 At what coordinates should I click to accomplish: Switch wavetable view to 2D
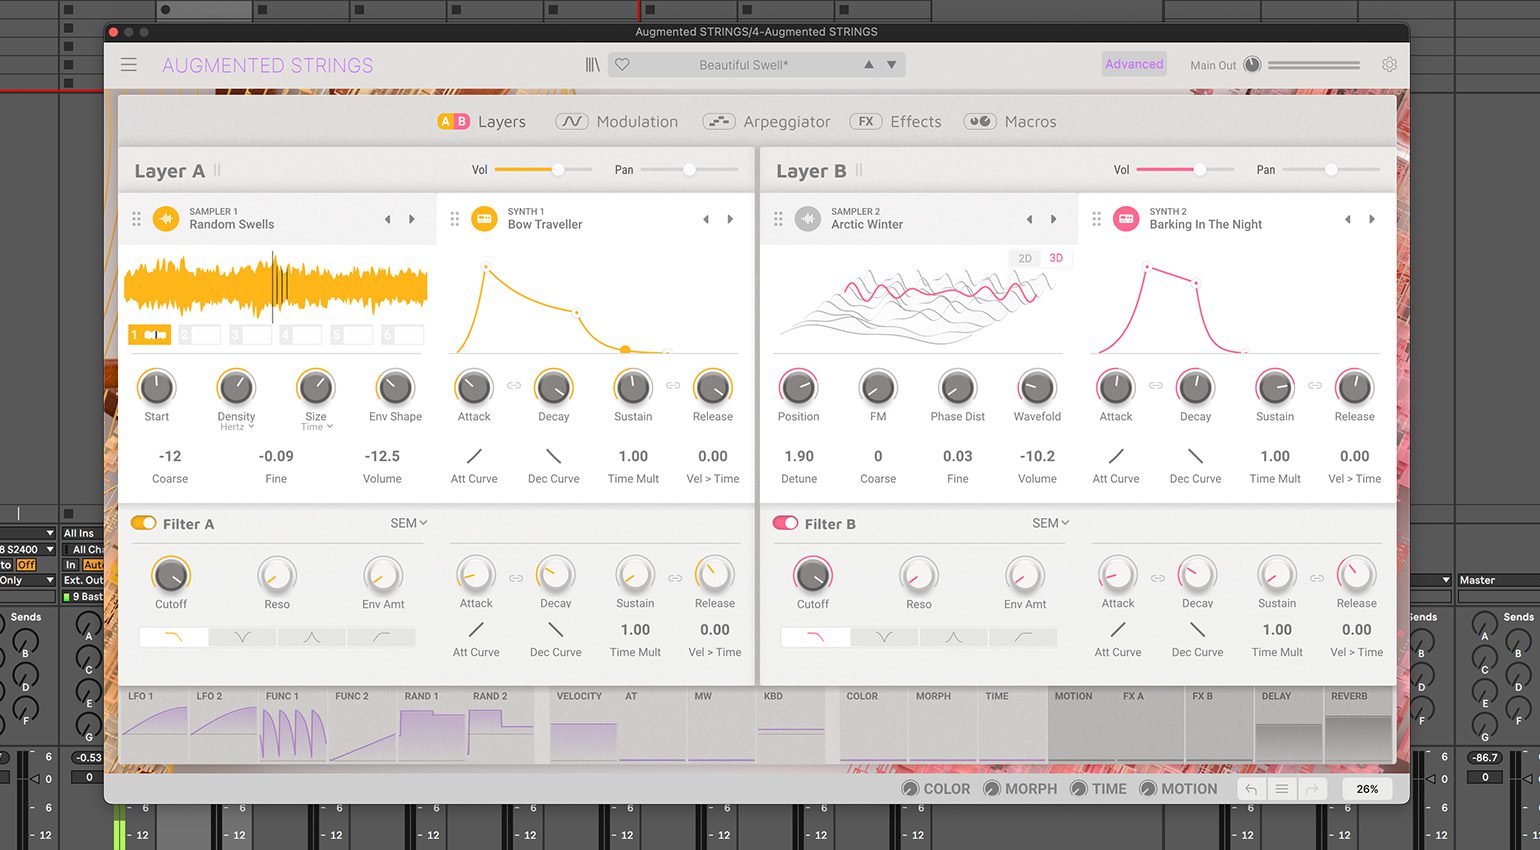[x=1025, y=258]
